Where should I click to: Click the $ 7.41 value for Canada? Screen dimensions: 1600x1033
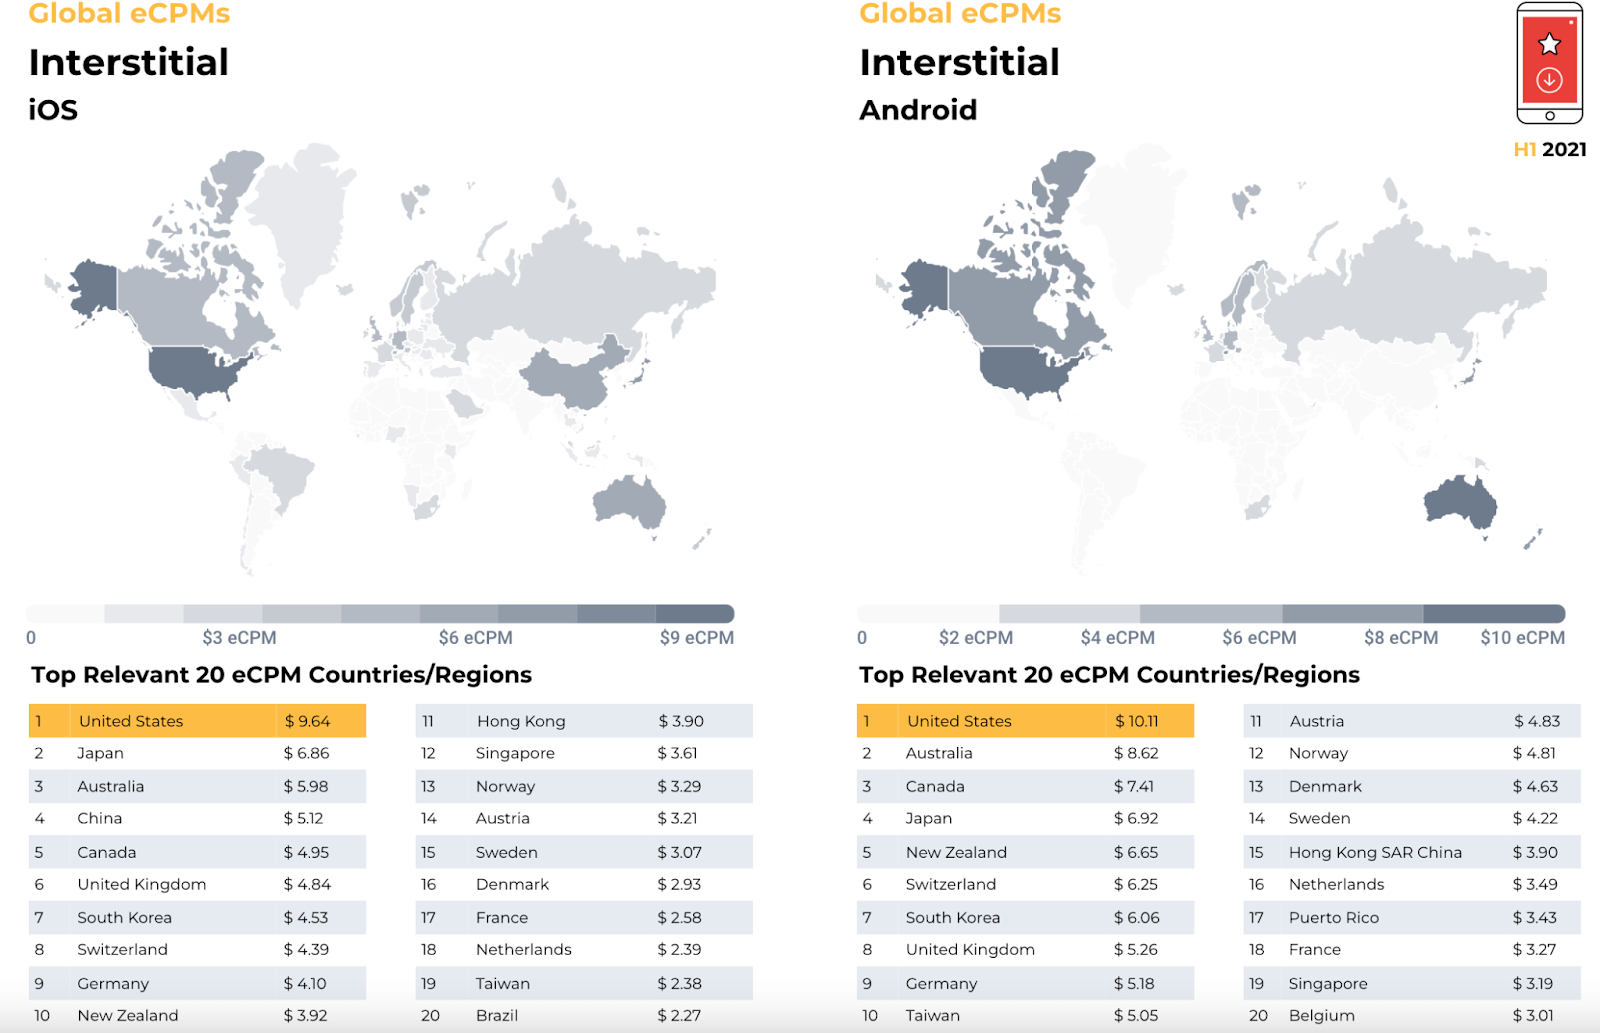coord(1134,786)
